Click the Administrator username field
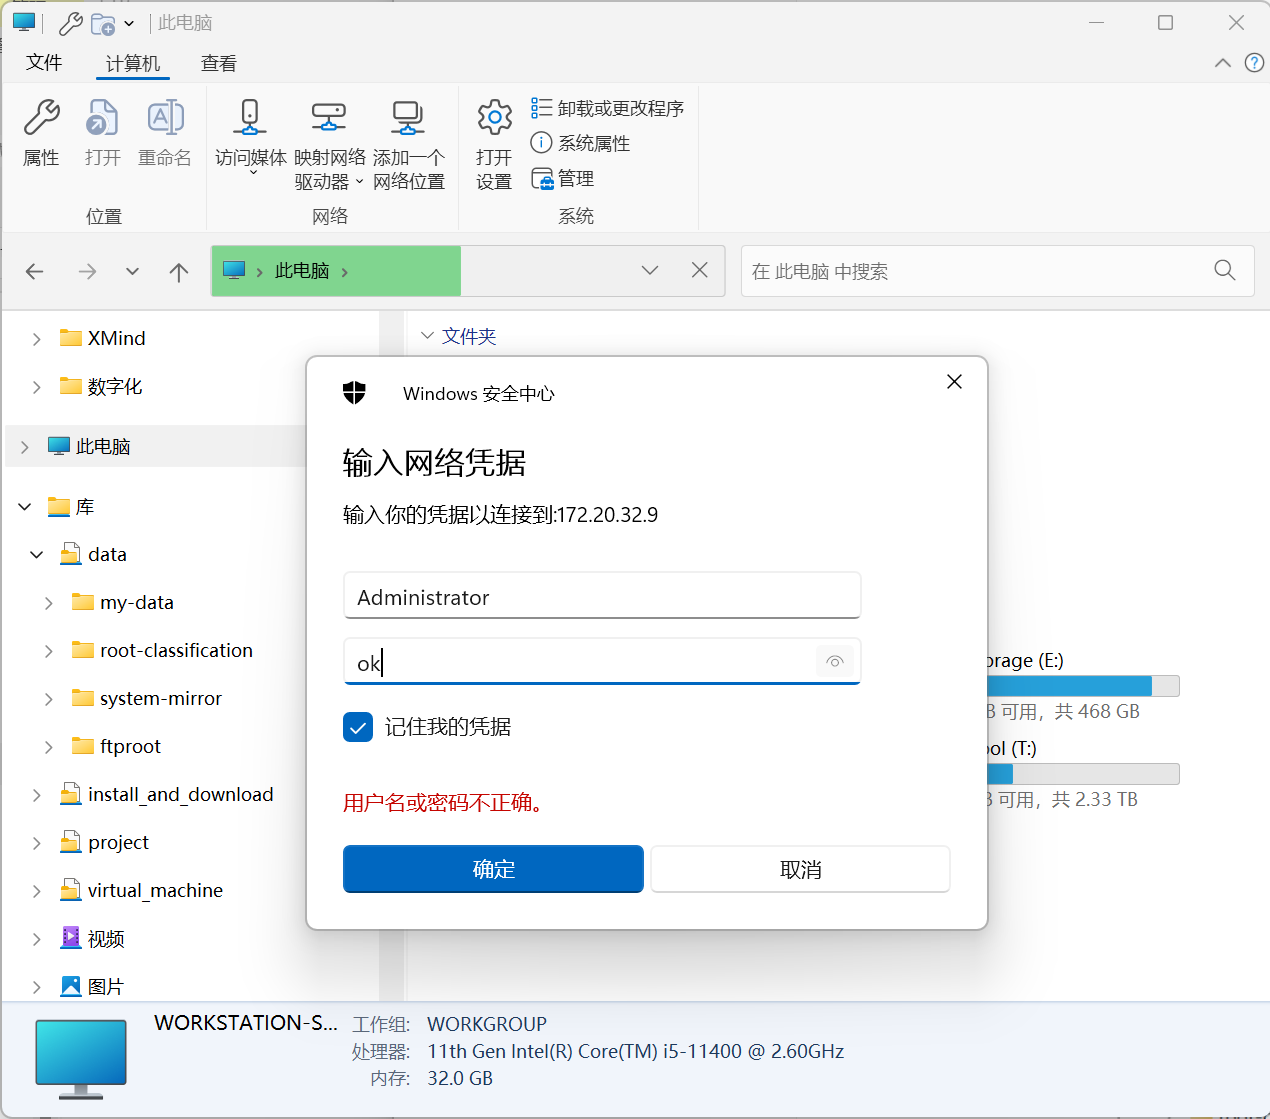The height and width of the screenshot is (1119, 1270). pos(601,597)
